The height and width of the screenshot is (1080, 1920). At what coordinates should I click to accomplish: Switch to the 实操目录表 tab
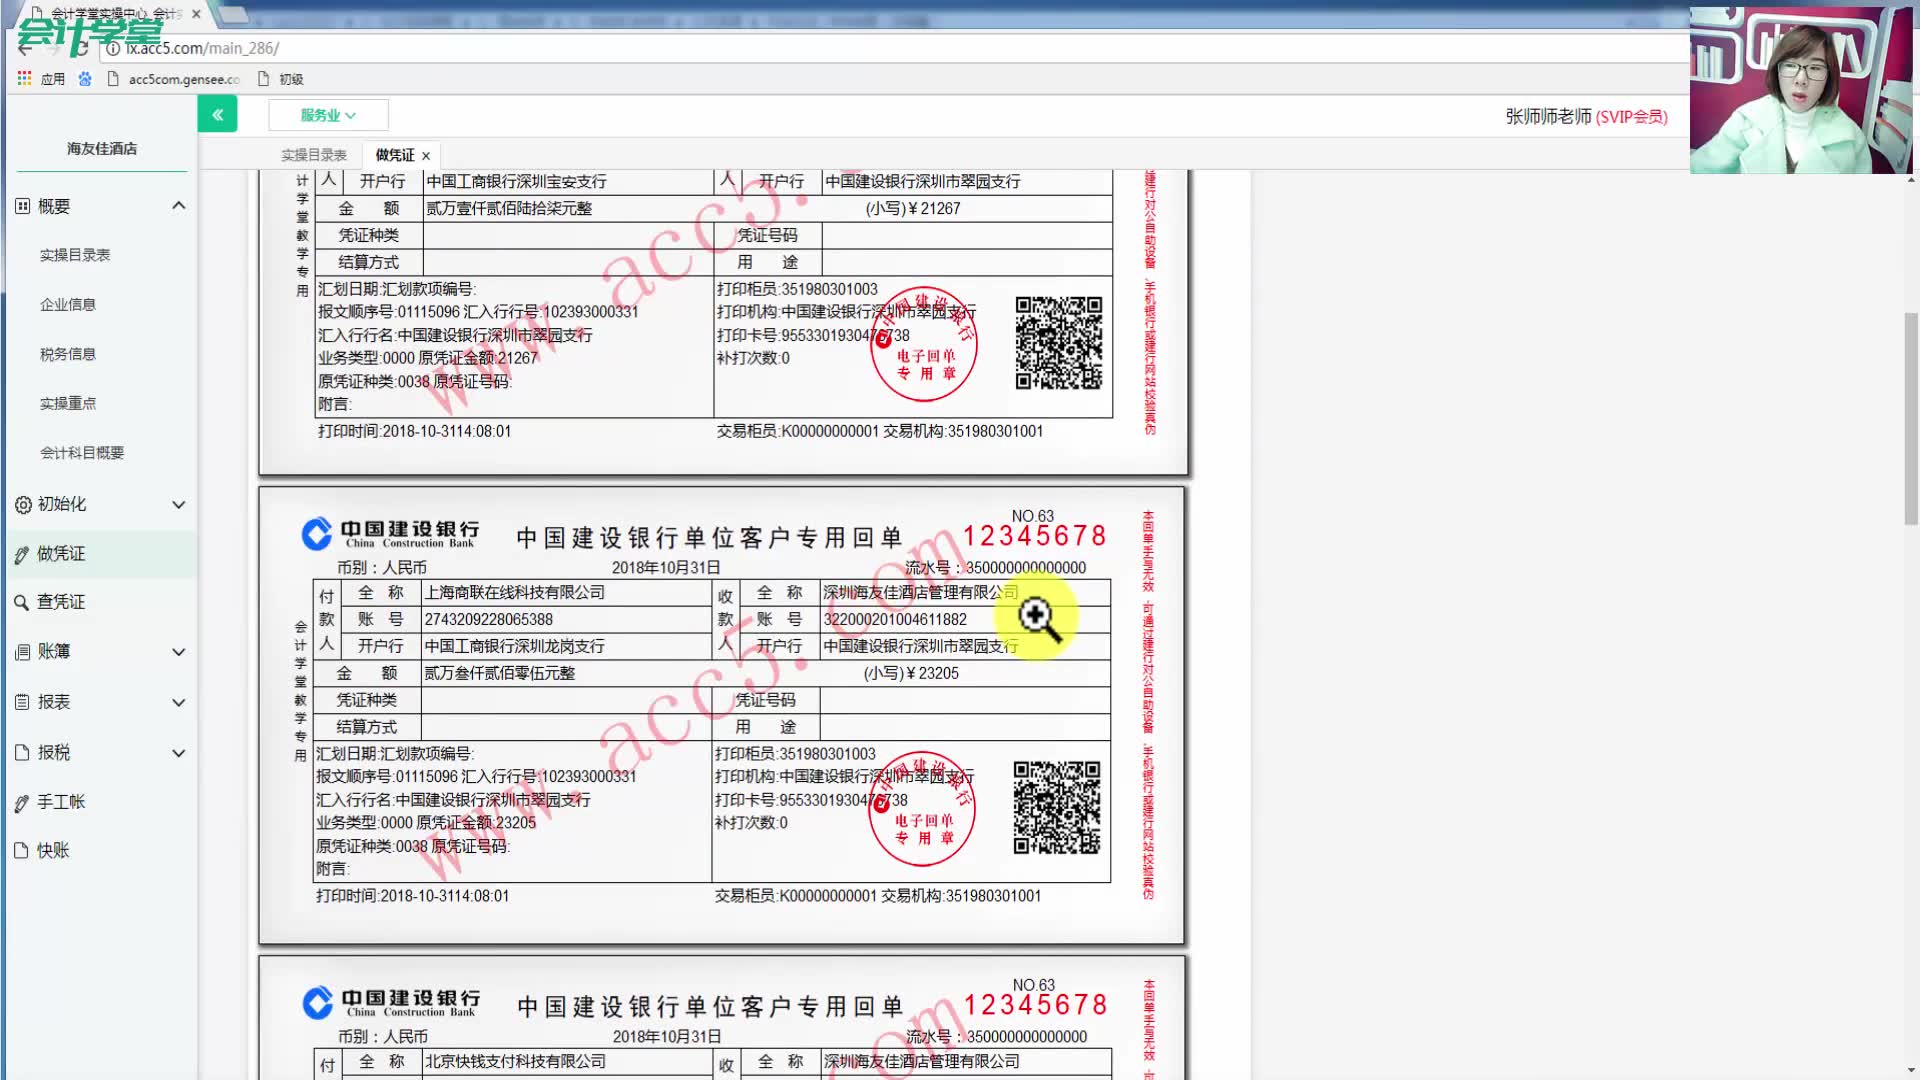click(314, 155)
